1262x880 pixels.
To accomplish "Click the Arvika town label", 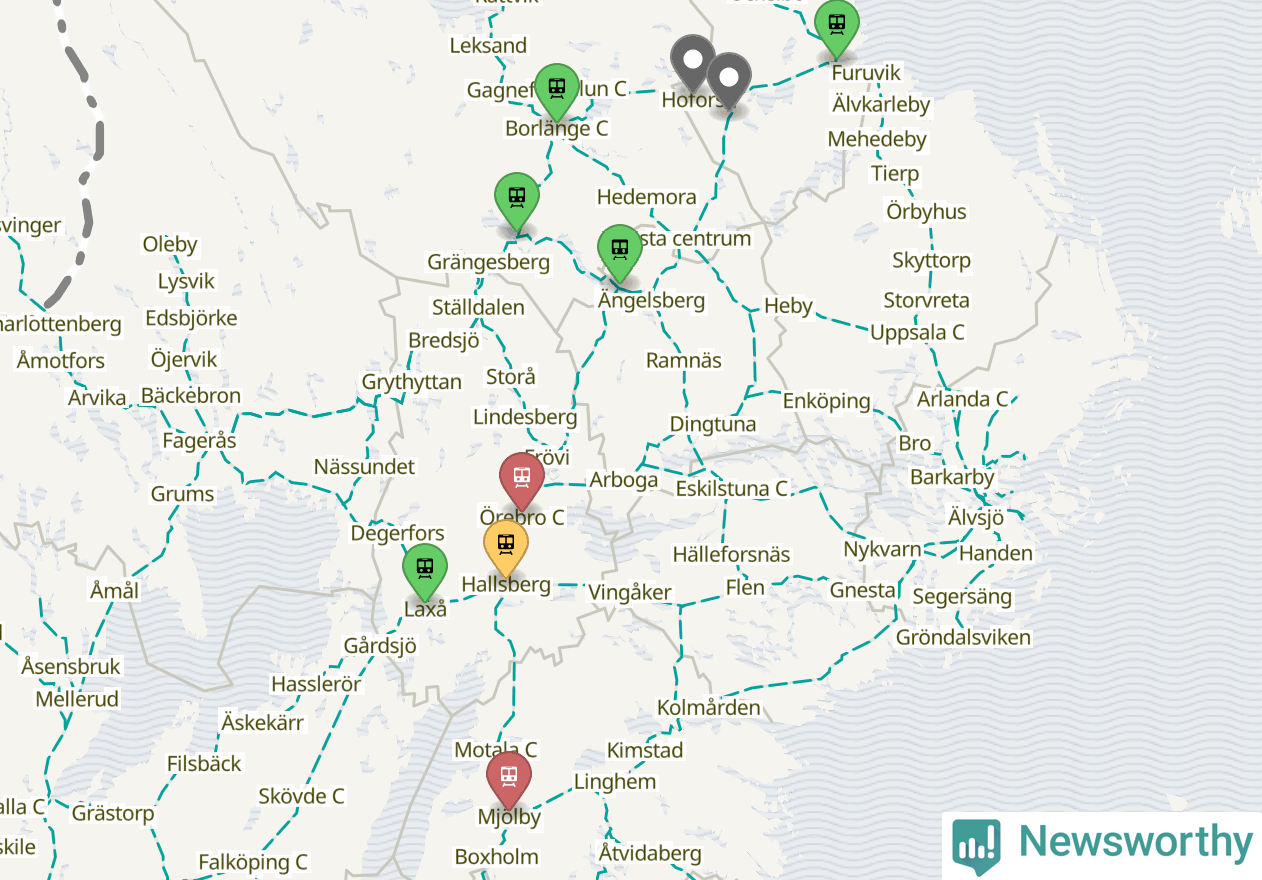I will 97,398.
